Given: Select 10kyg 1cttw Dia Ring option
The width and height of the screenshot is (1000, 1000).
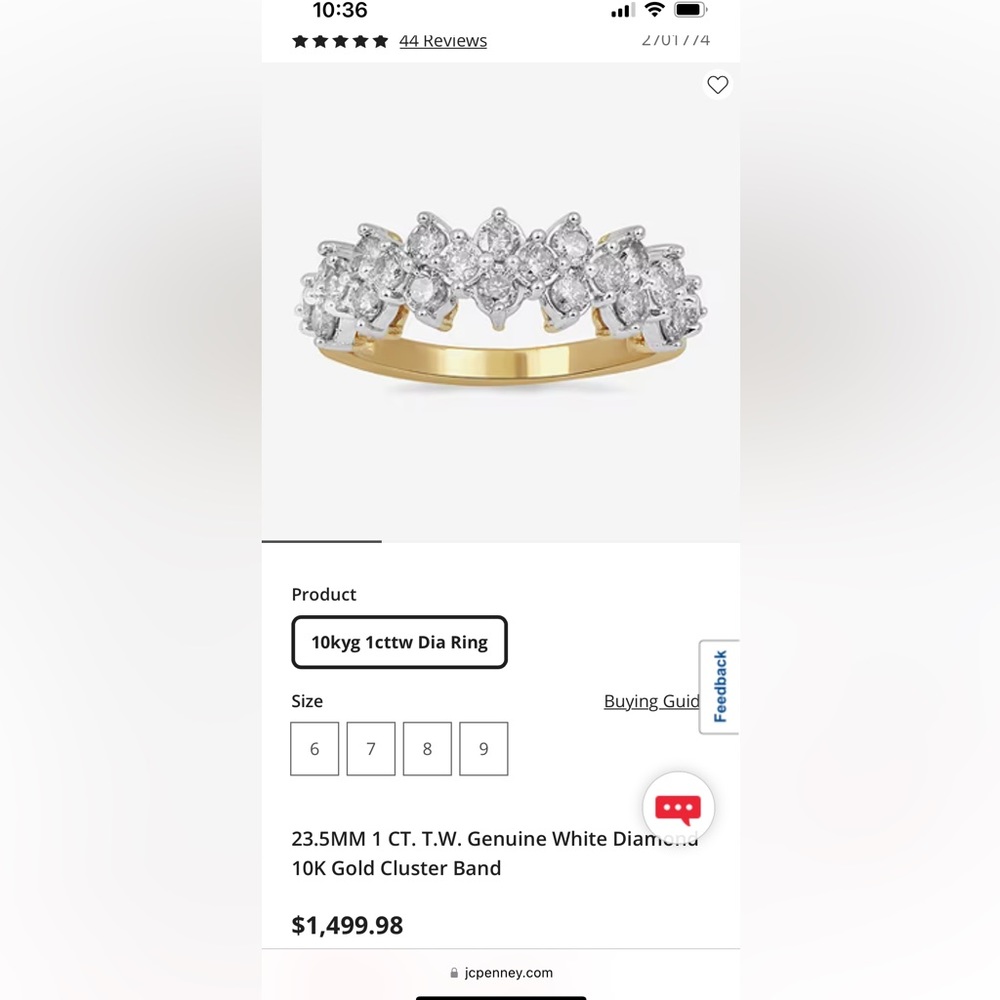Looking at the screenshot, I should click(399, 642).
